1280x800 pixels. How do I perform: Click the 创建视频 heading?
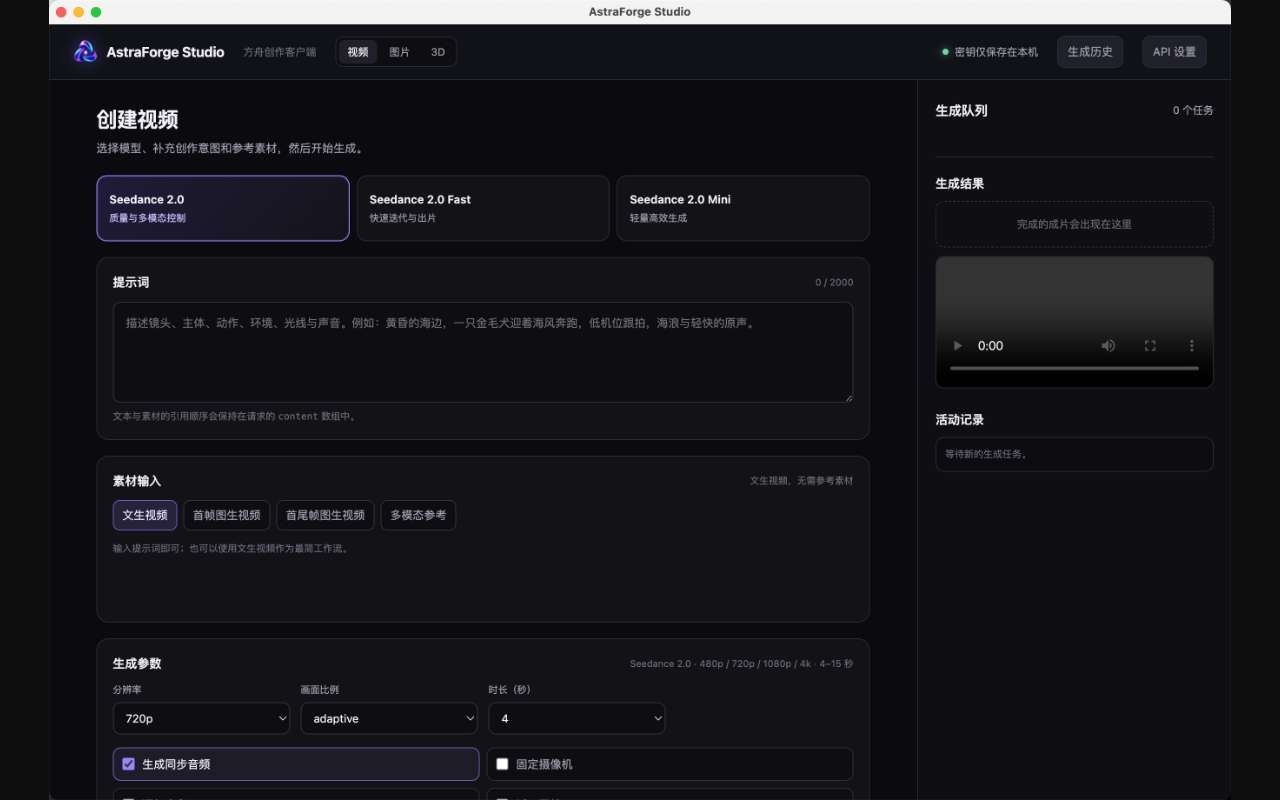pos(137,120)
